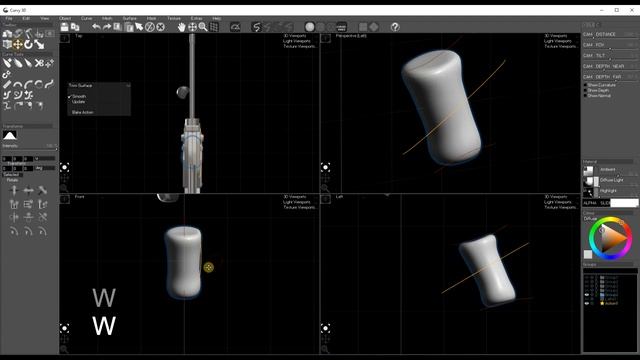Click Bake Action in Trim Surface panel

pos(82,112)
